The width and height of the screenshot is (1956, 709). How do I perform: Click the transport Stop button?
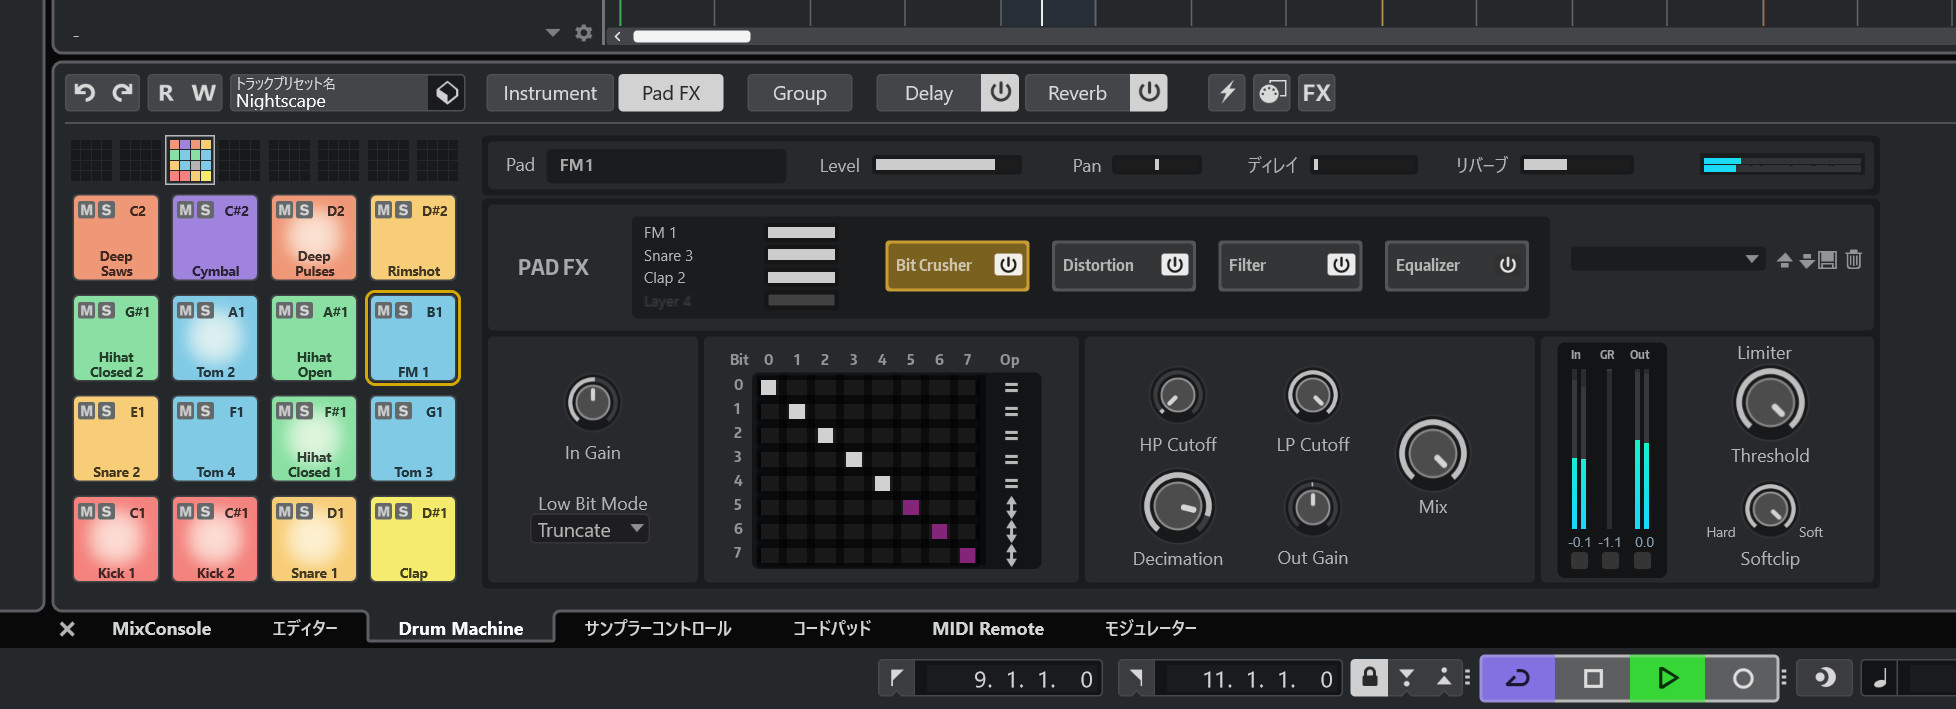point(1593,678)
